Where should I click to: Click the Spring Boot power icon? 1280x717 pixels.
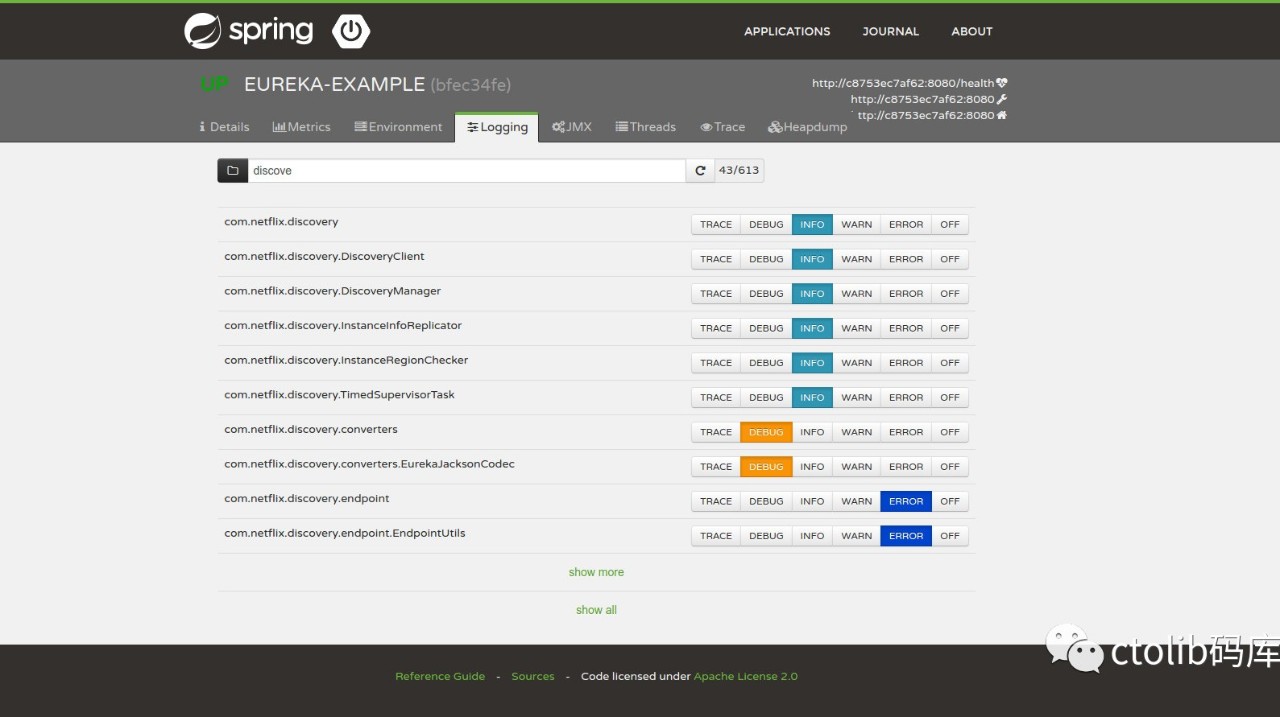pyautogui.click(x=351, y=31)
